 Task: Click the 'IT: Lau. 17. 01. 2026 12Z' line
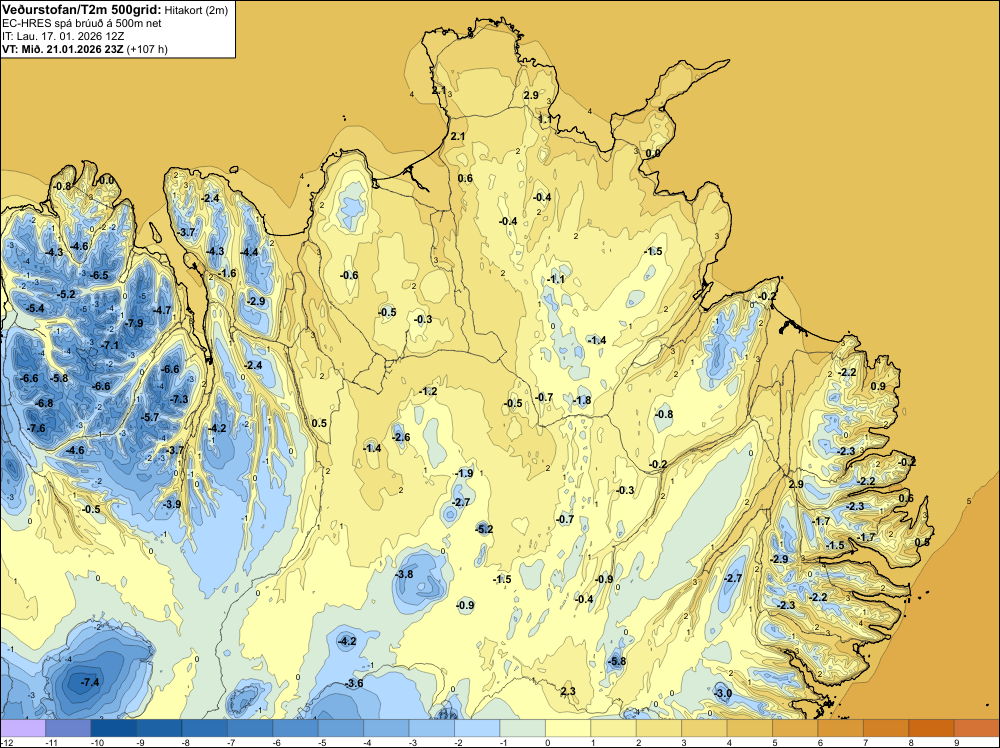63,36
